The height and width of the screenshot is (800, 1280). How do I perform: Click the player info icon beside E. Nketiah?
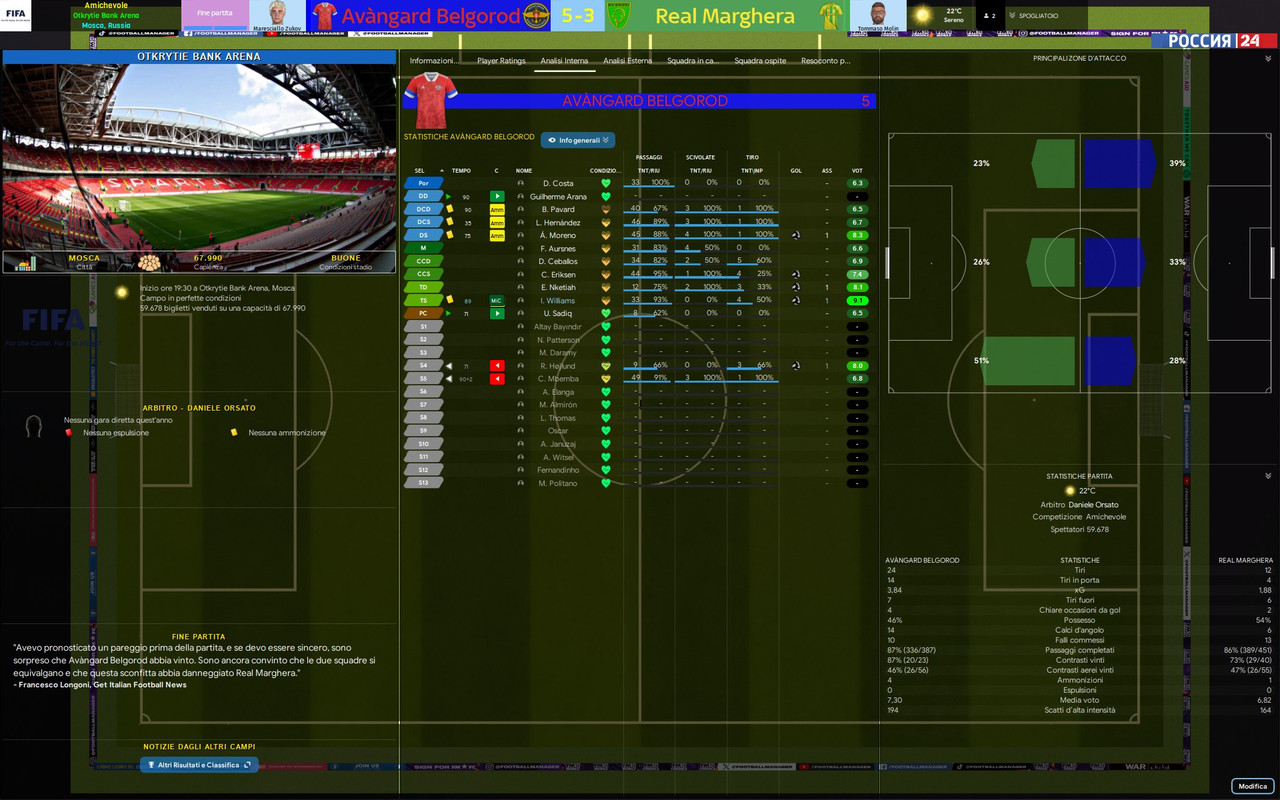[x=520, y=288]
